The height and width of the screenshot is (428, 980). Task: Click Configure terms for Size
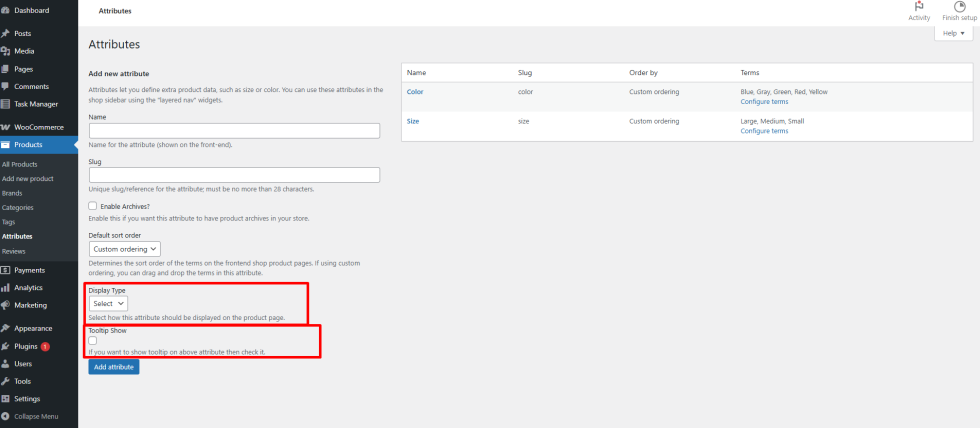[x=764, y=131]
